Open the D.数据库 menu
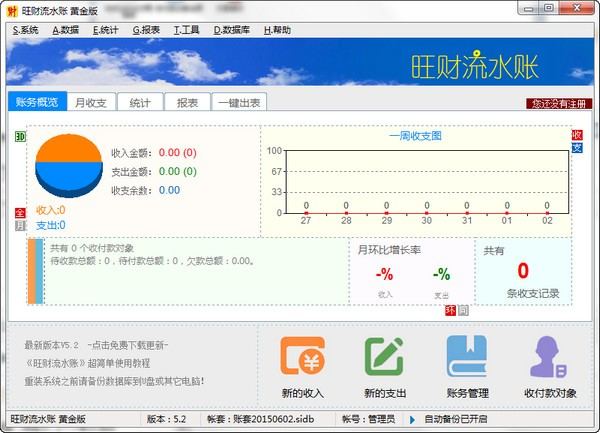600x433 pixels. click(x=232, y=30)
